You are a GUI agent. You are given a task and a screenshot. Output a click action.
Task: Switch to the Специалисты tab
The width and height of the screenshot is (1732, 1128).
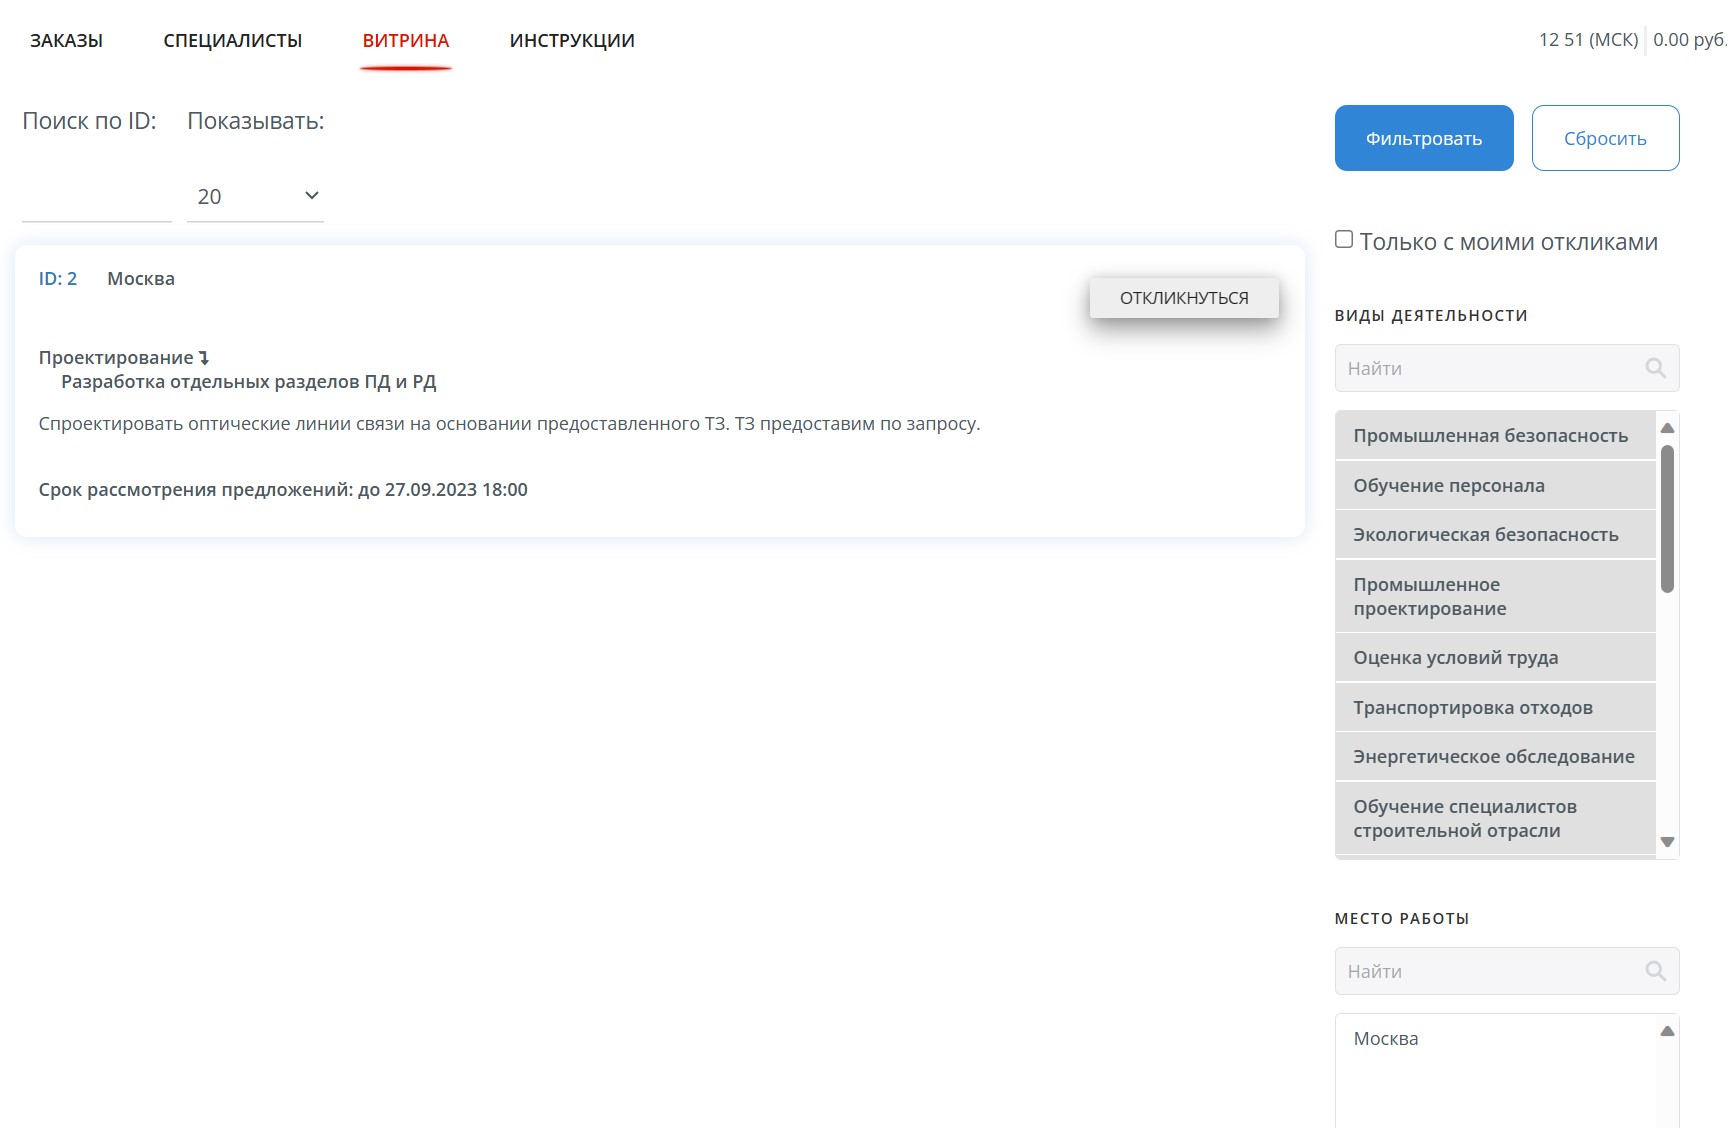pyautogui.click(x=232, y=41)
